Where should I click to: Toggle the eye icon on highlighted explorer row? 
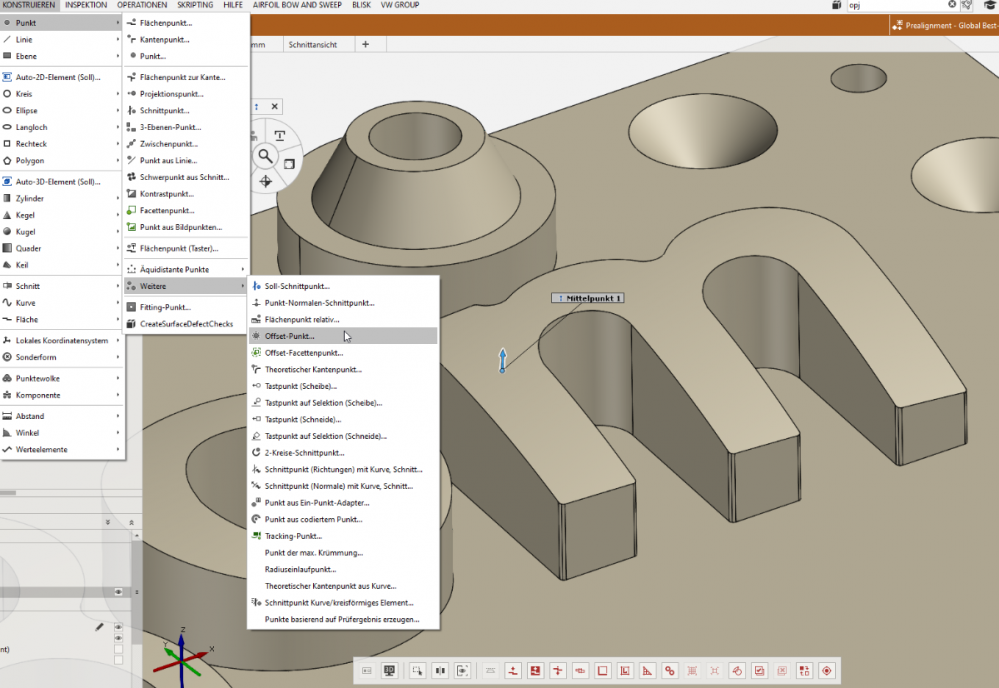point(119,592)
